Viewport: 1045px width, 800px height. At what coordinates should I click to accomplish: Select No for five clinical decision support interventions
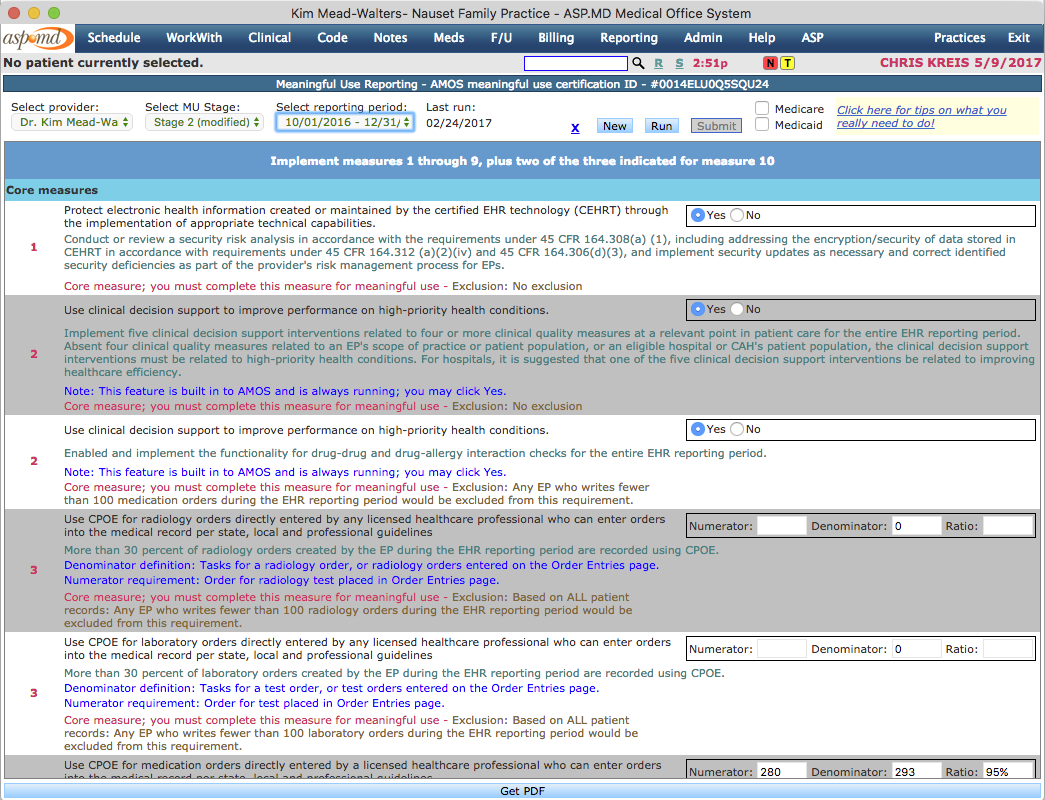737,309
